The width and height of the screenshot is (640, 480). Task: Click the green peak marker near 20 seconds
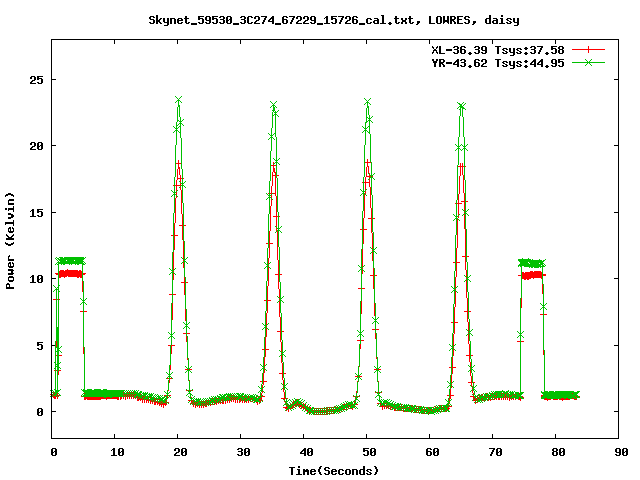pyautogui.click(x=178, y=100)
